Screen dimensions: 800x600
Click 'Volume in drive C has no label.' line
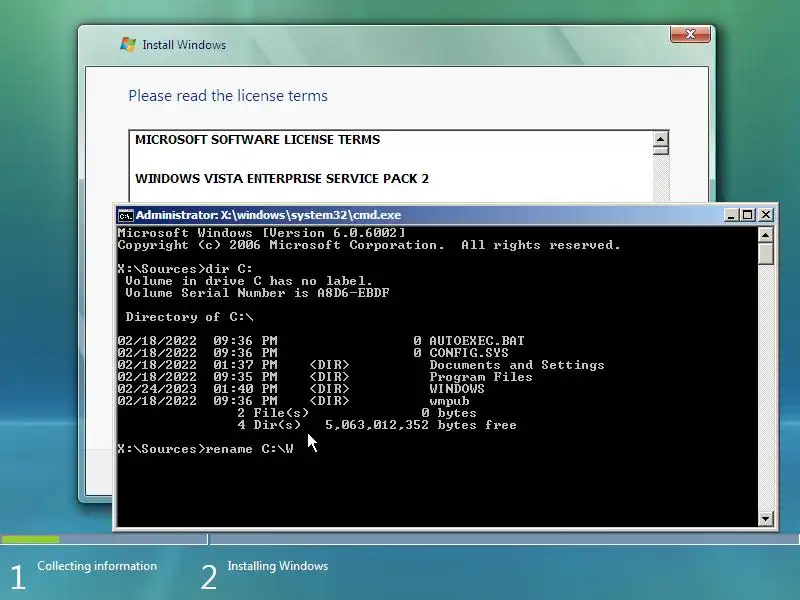tap(249, 281)
